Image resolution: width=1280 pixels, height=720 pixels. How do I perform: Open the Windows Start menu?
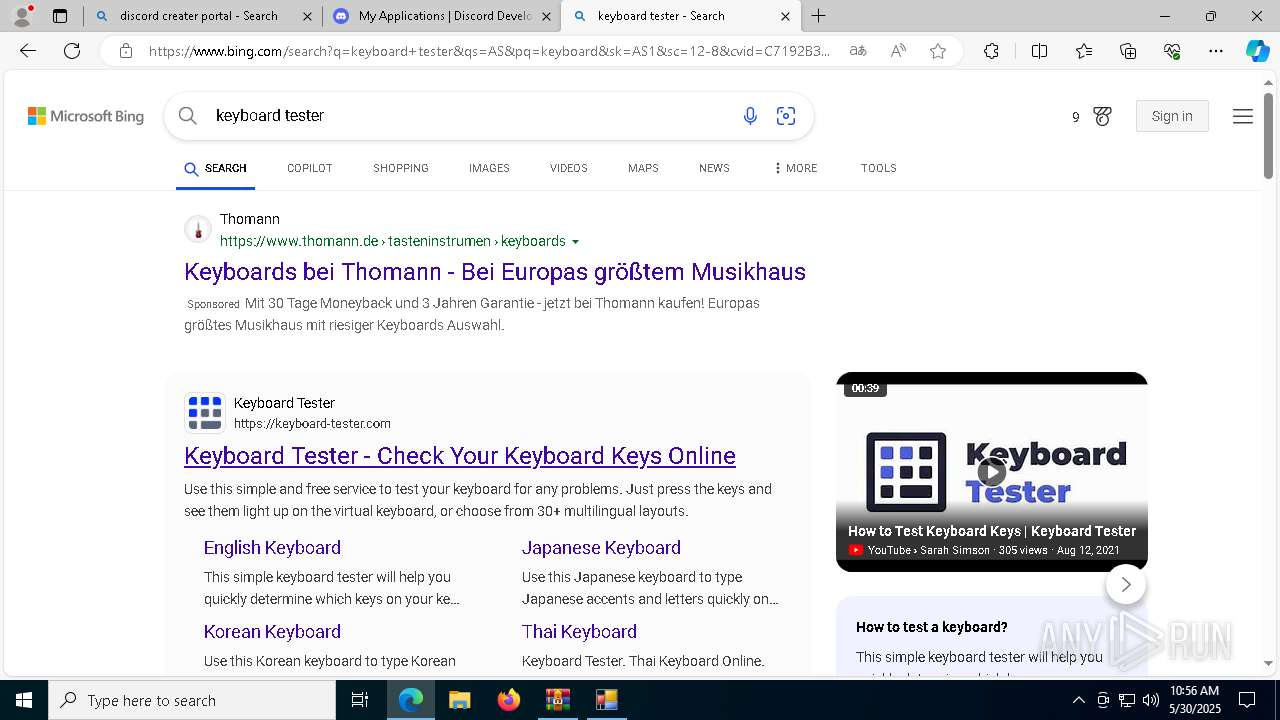(24, 700)
